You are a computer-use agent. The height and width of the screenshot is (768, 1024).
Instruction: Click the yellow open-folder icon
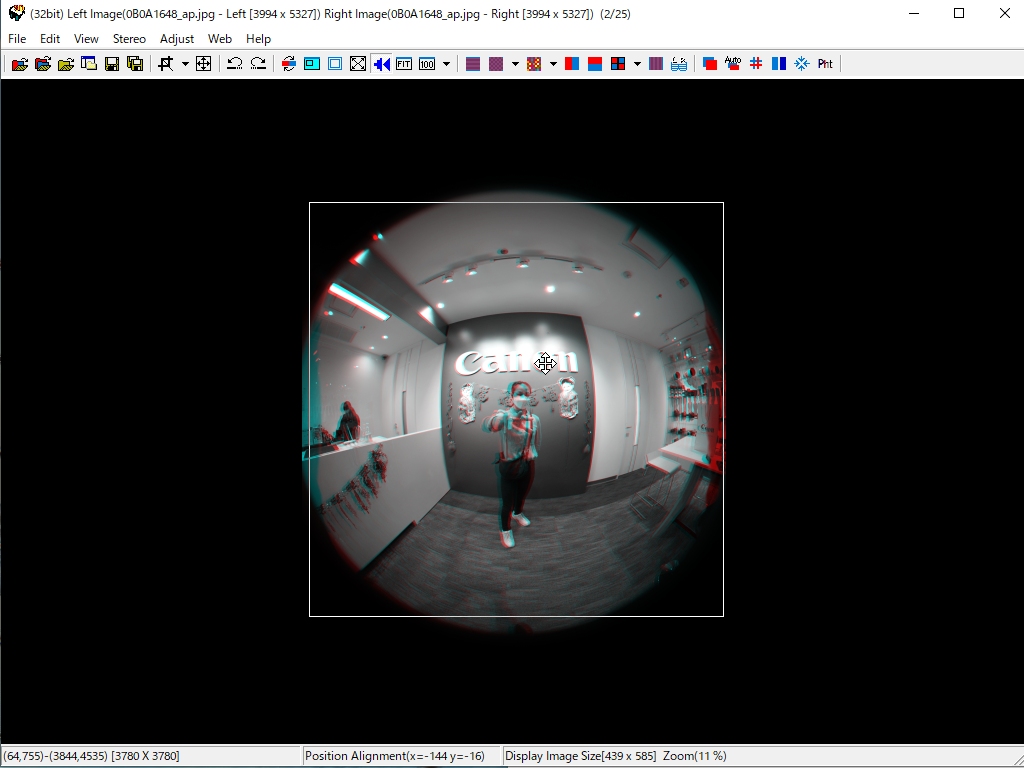tap(66, 63)
